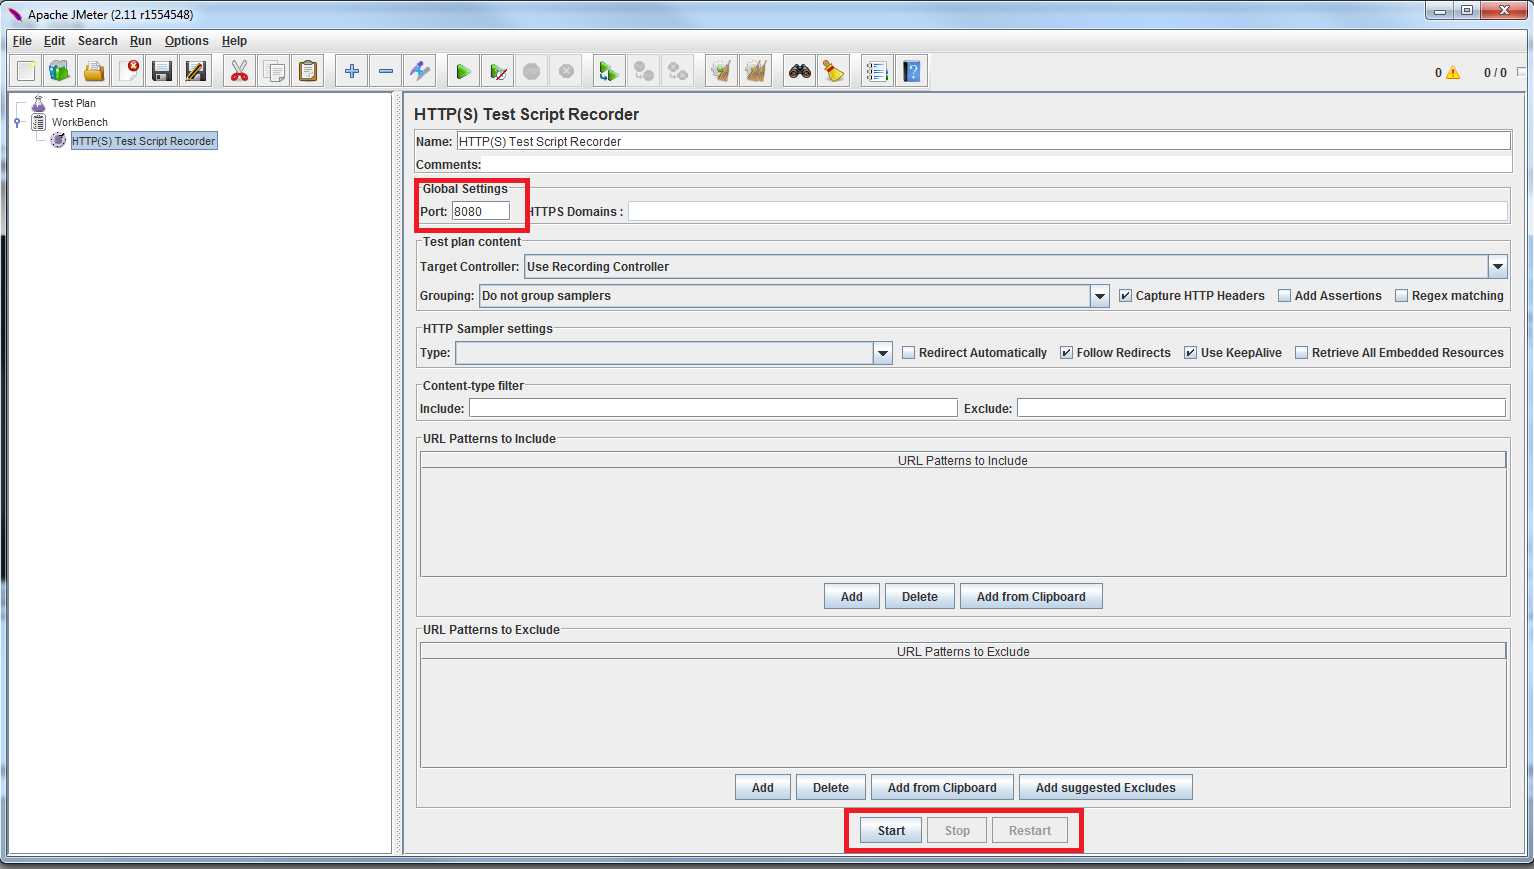
Task: Untick the Follow Redirects checkbox
Action: tap(1067, 353)
